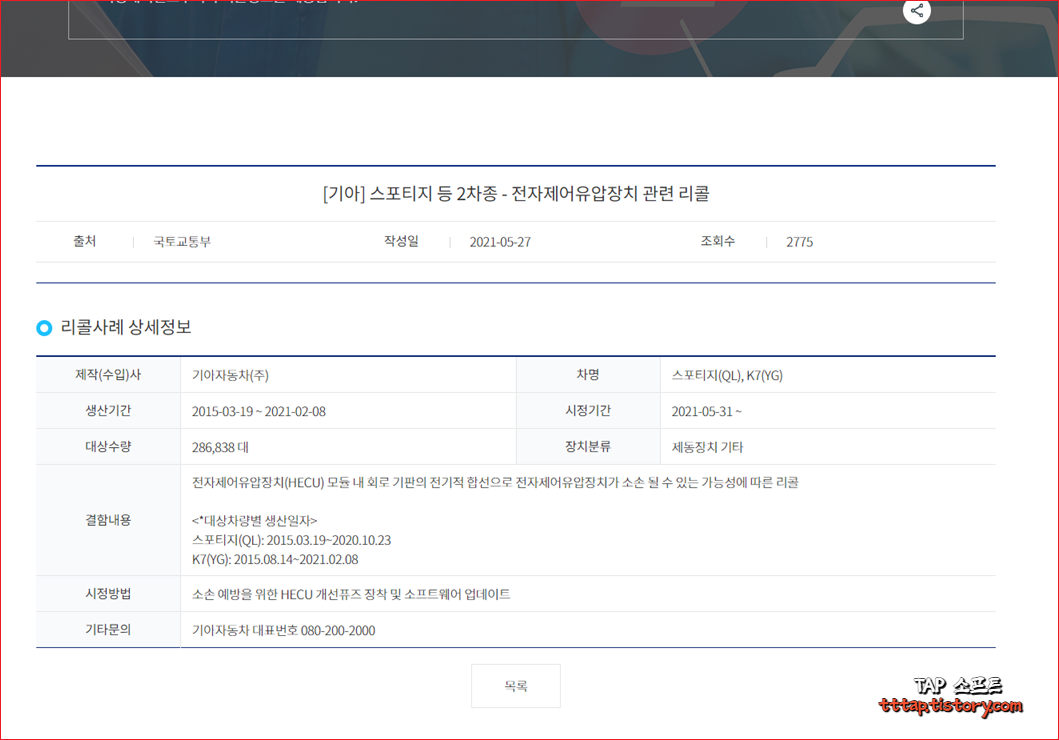Viewport: 1059px width, 740px height.
Task: Click the K7(YG): 2015.08.14~2021.02.08 line
Action: [x=275, y=560]
